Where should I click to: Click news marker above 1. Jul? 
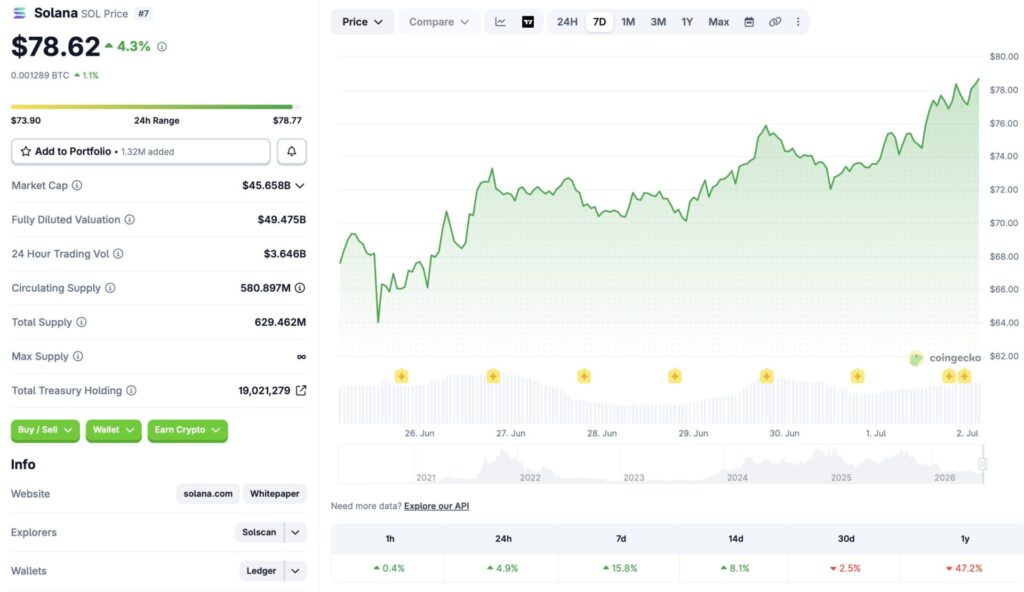857,376
